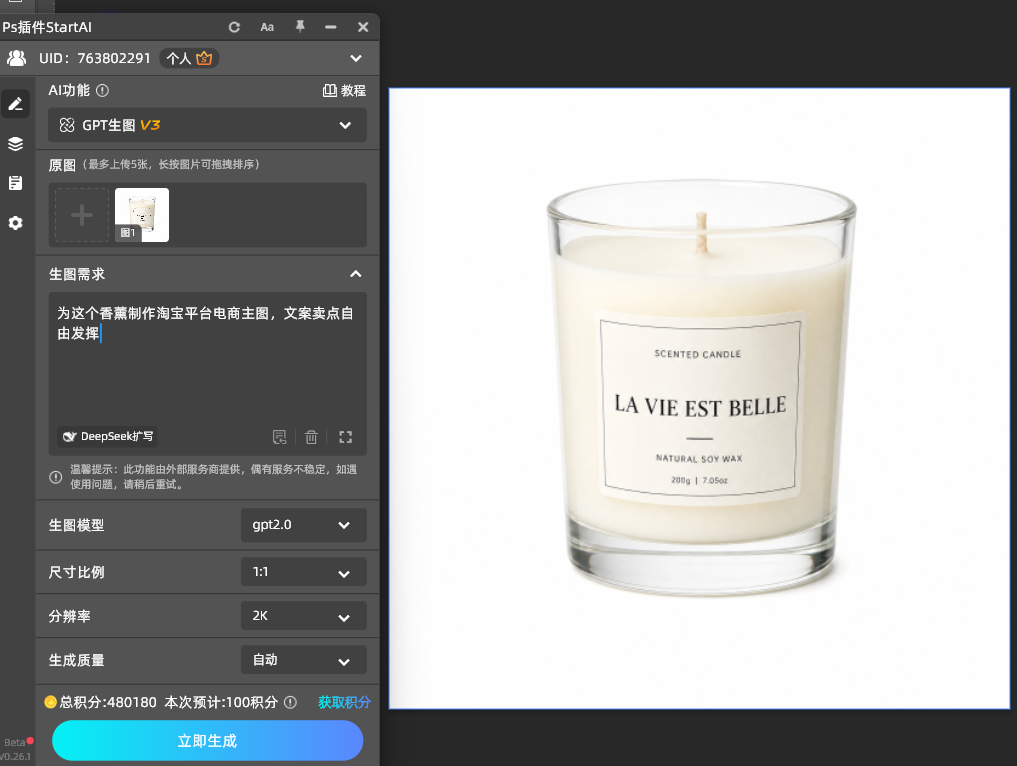
Task: Click the plus box to add image
Action: (82, 215)
